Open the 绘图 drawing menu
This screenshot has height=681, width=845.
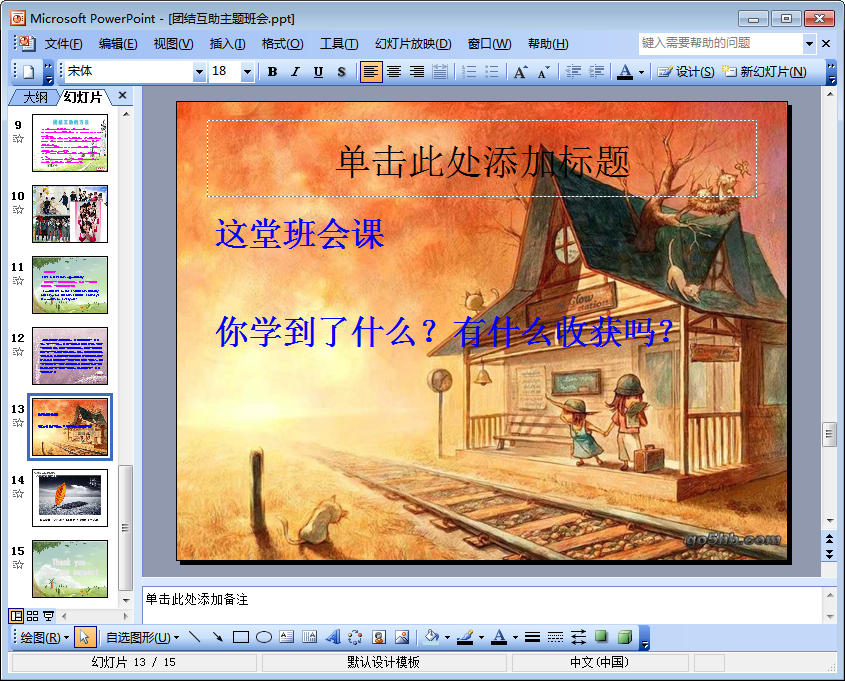(x=44, y=638)
